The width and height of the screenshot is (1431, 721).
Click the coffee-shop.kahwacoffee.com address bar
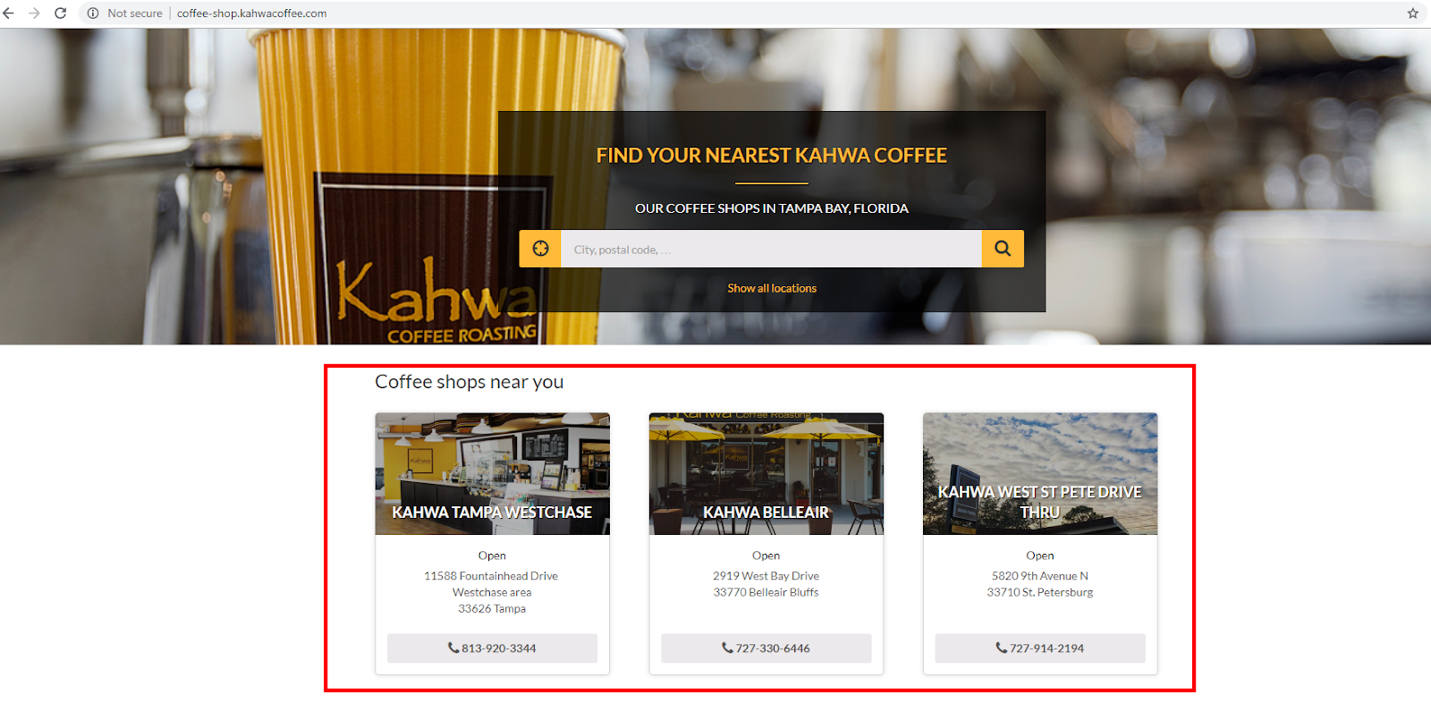[x=251, y=13]
